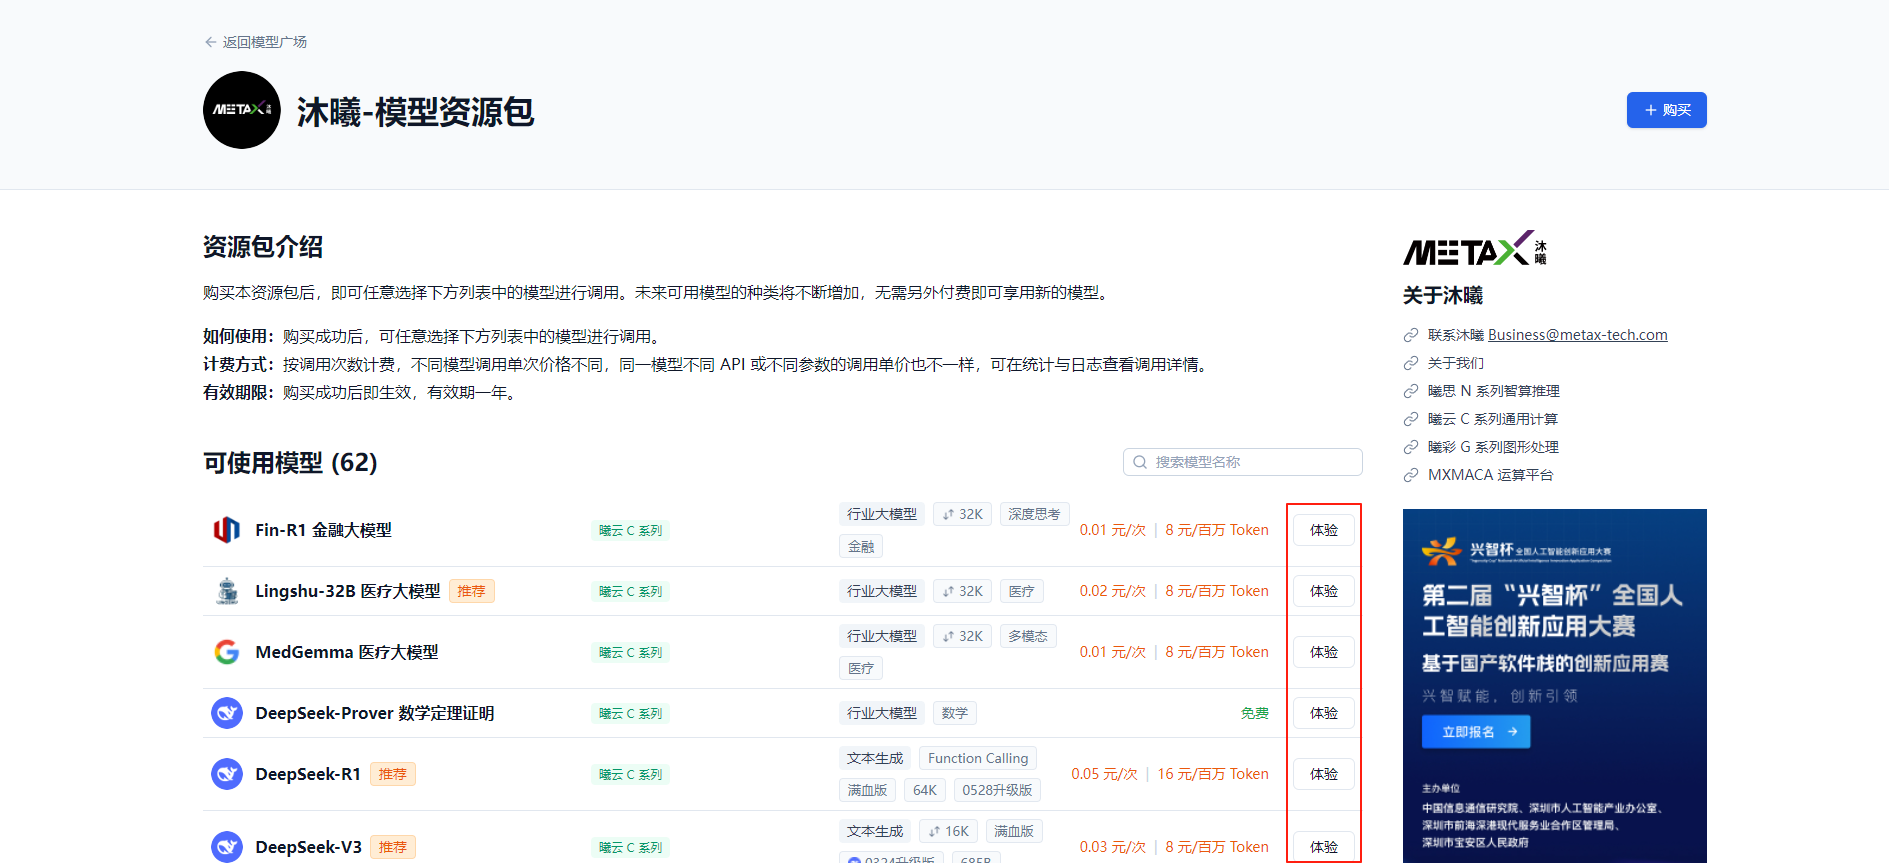
Task: Click the DeepSeek-Prover logo icon
Action: 227,713
